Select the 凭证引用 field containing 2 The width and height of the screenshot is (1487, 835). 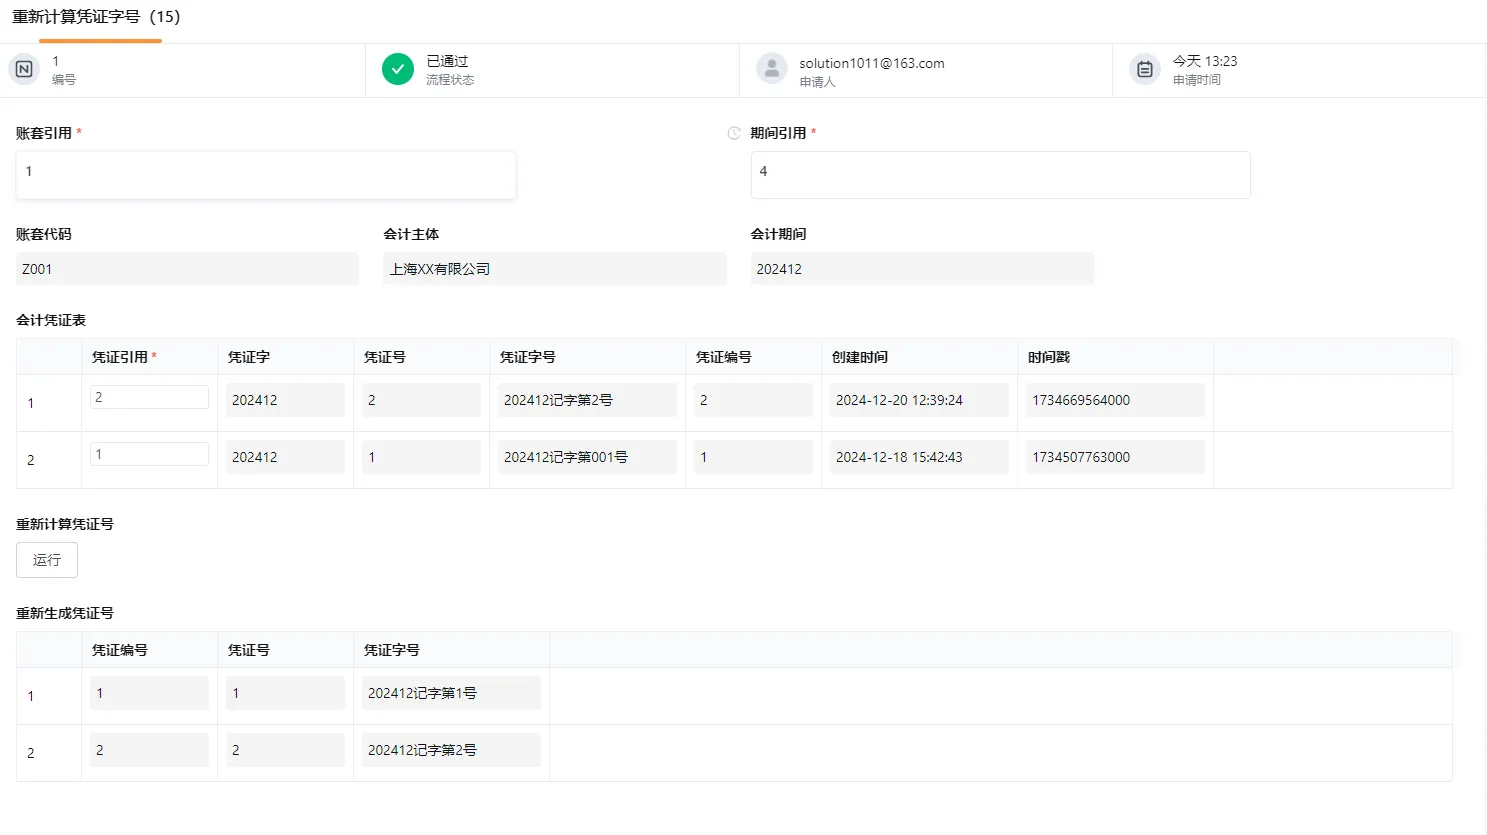148,396
